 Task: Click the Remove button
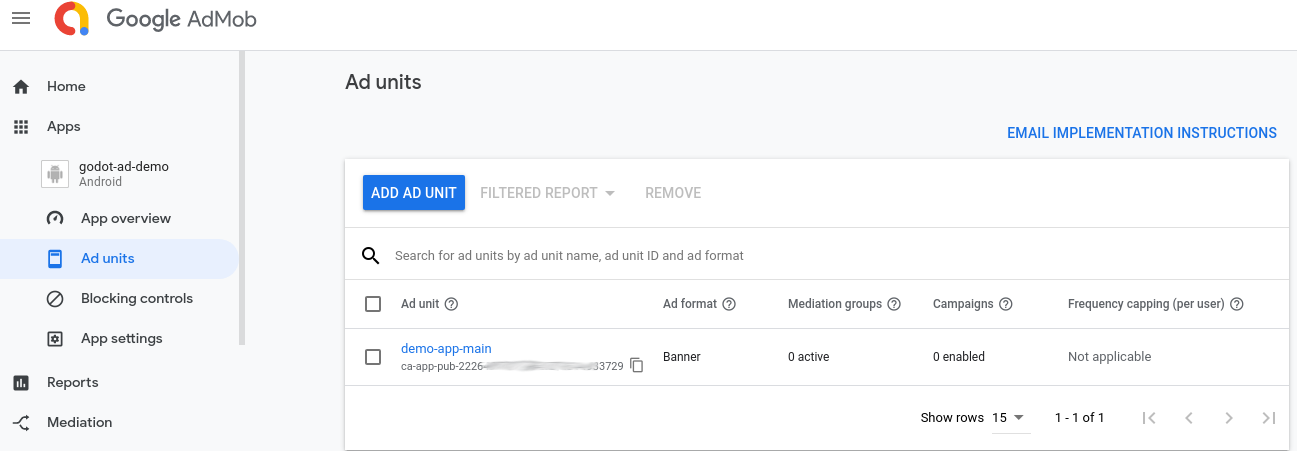pyautogui.click(x=673, y=193)
